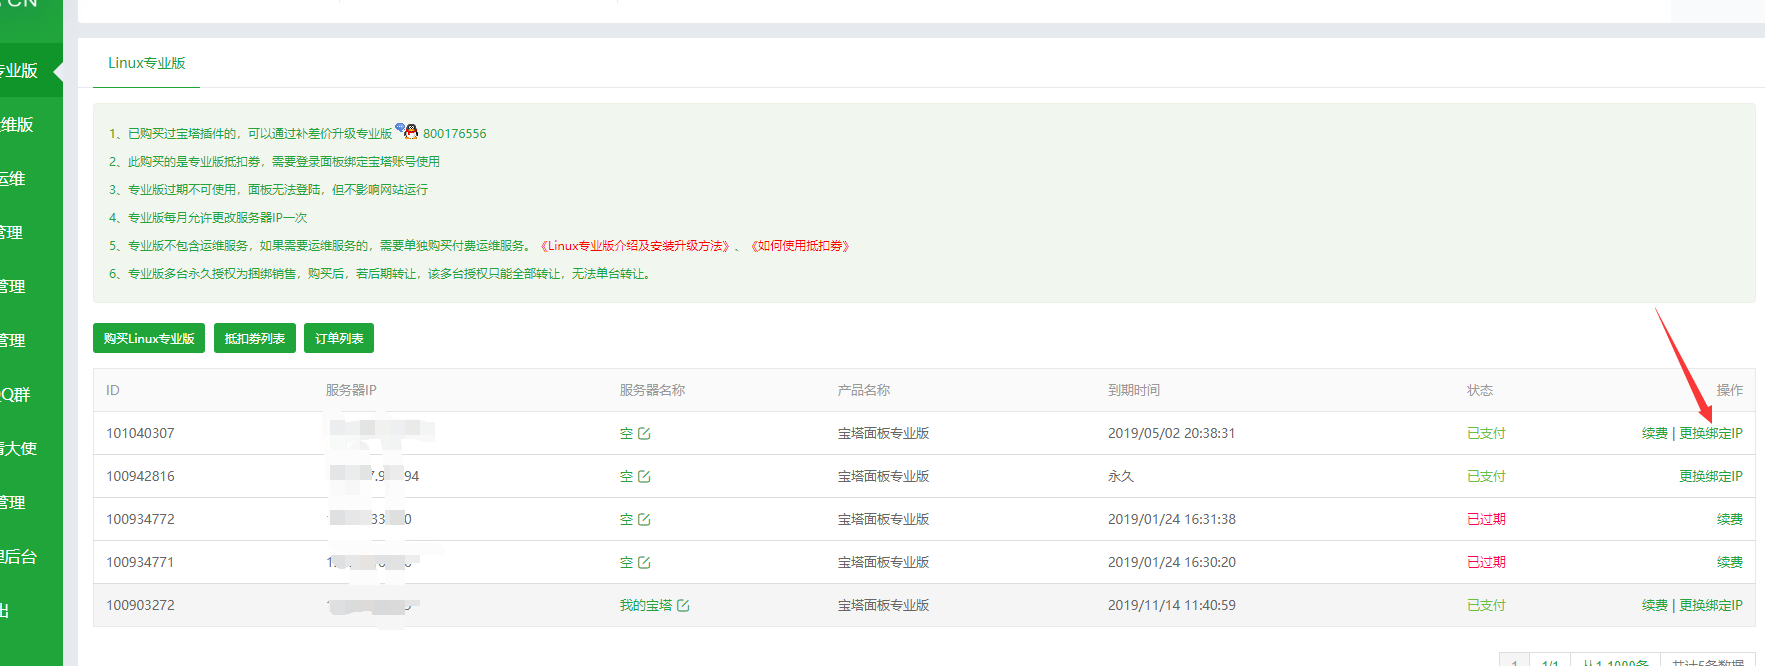Click 已过期 status of order 100934772
The height and width of the screenshot is (666, 1765).
(x=1486, y=520)
